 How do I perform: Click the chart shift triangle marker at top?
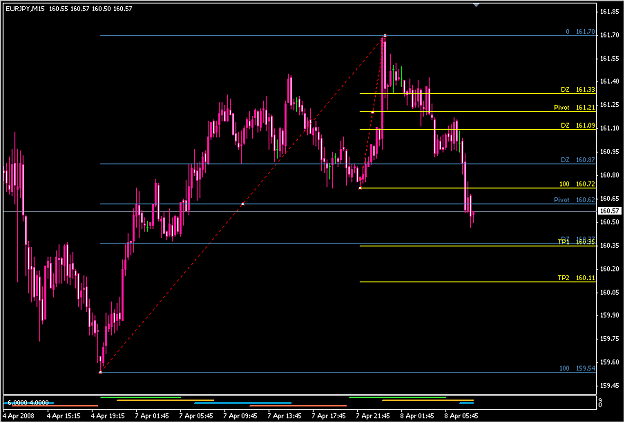pyautogui.click(x=476, y=5)
